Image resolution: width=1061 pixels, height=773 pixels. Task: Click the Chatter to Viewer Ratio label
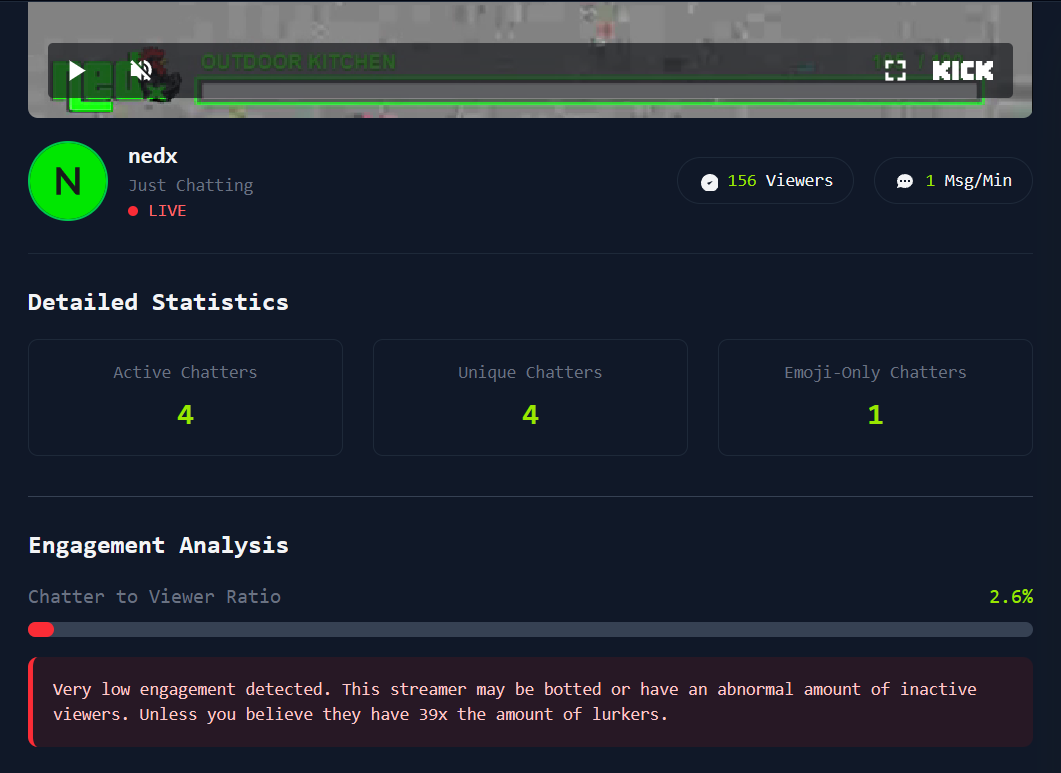(154, 596)
